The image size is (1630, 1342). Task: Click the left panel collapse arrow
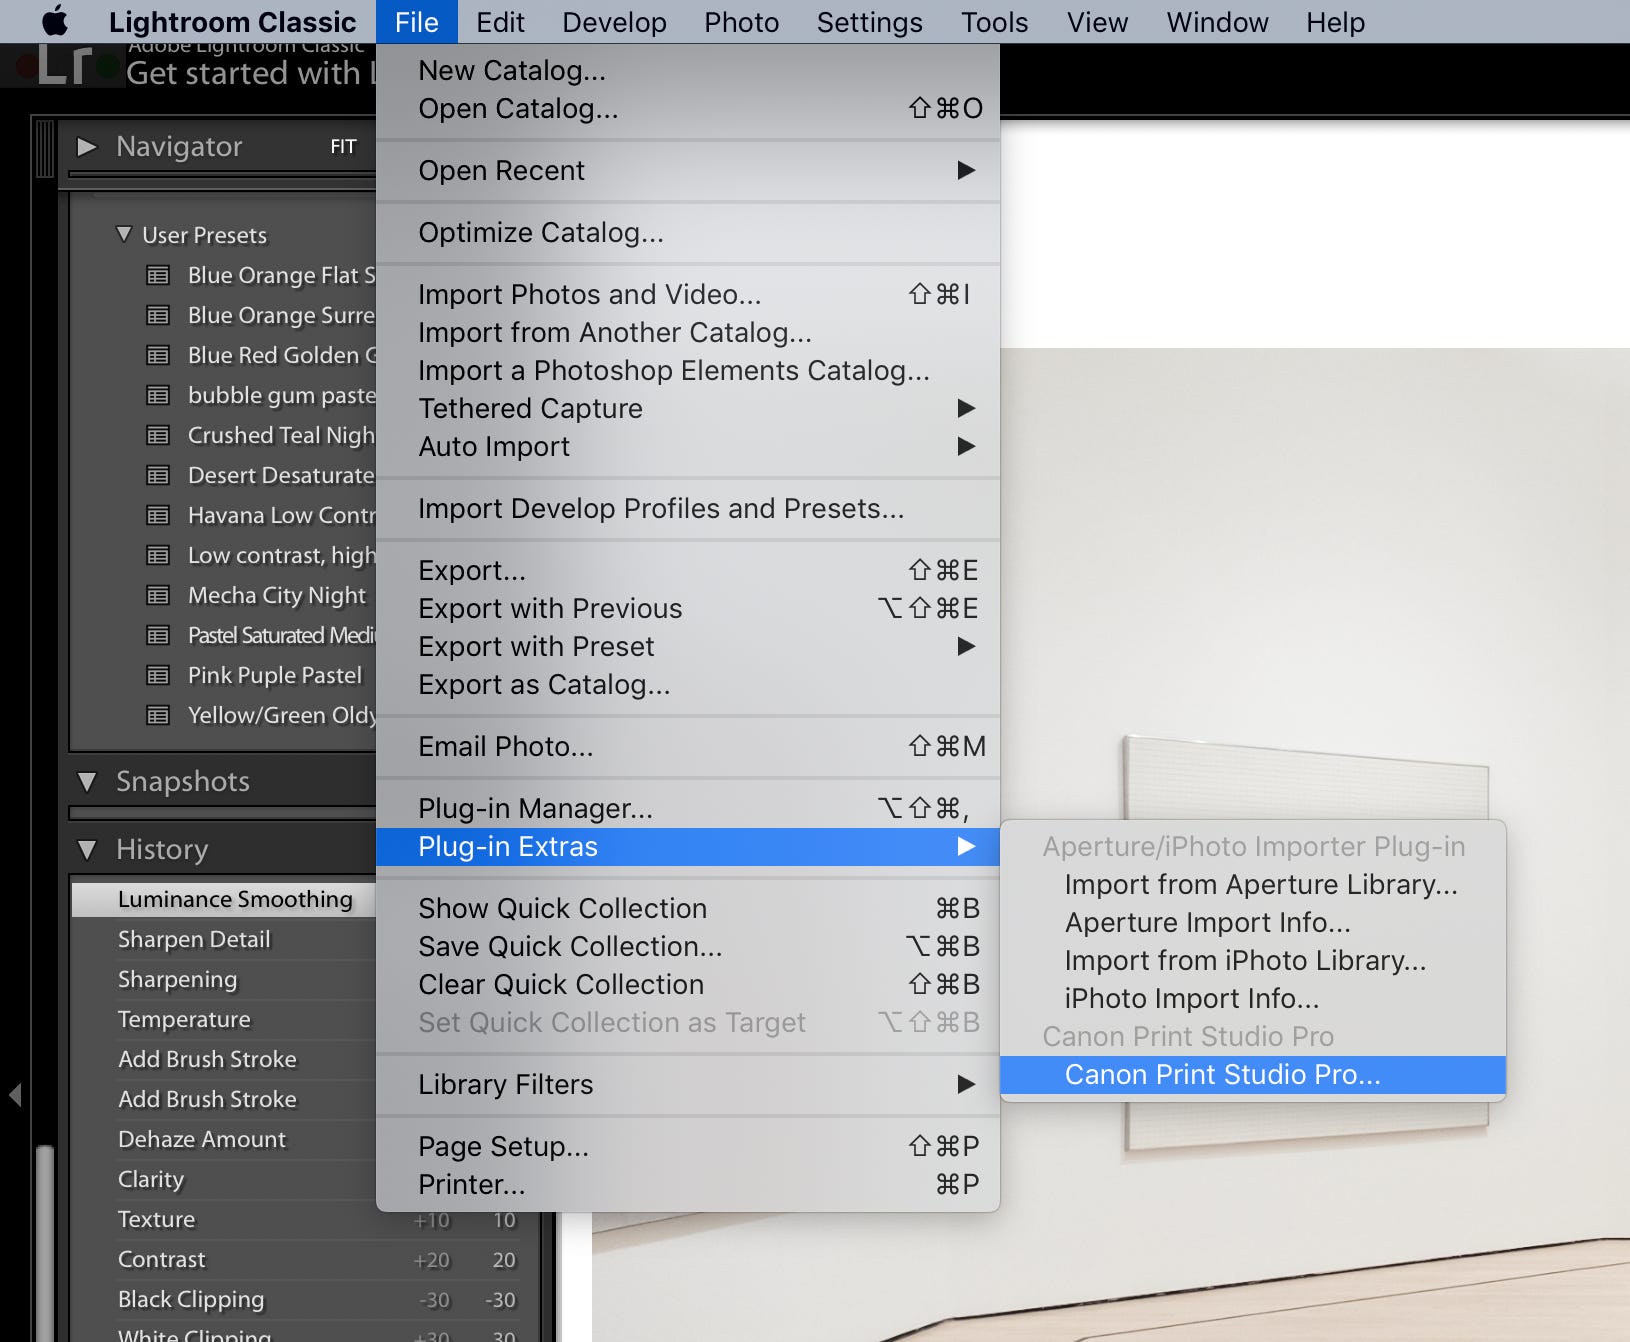(x=15, y=1094)
